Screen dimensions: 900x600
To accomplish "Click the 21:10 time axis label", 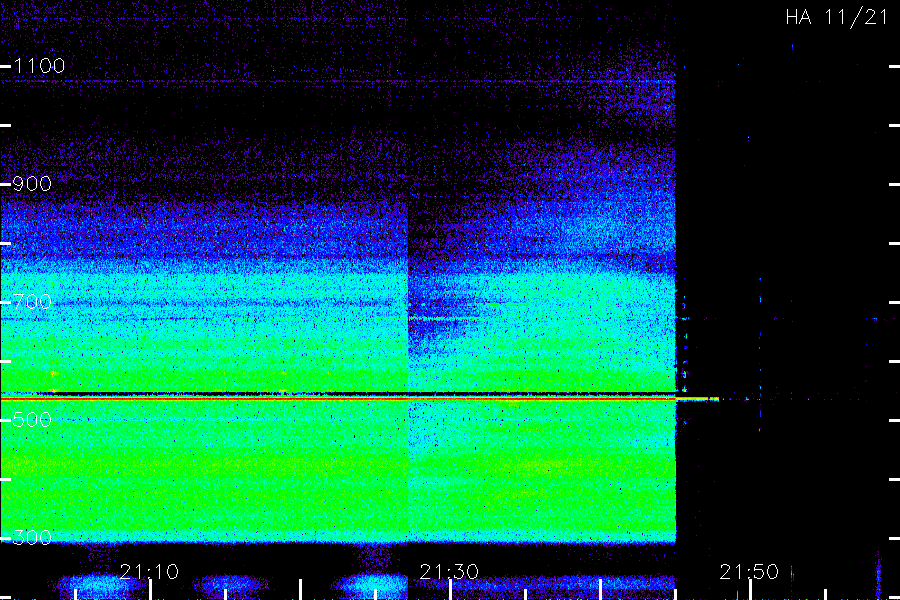I will (149, 572).
